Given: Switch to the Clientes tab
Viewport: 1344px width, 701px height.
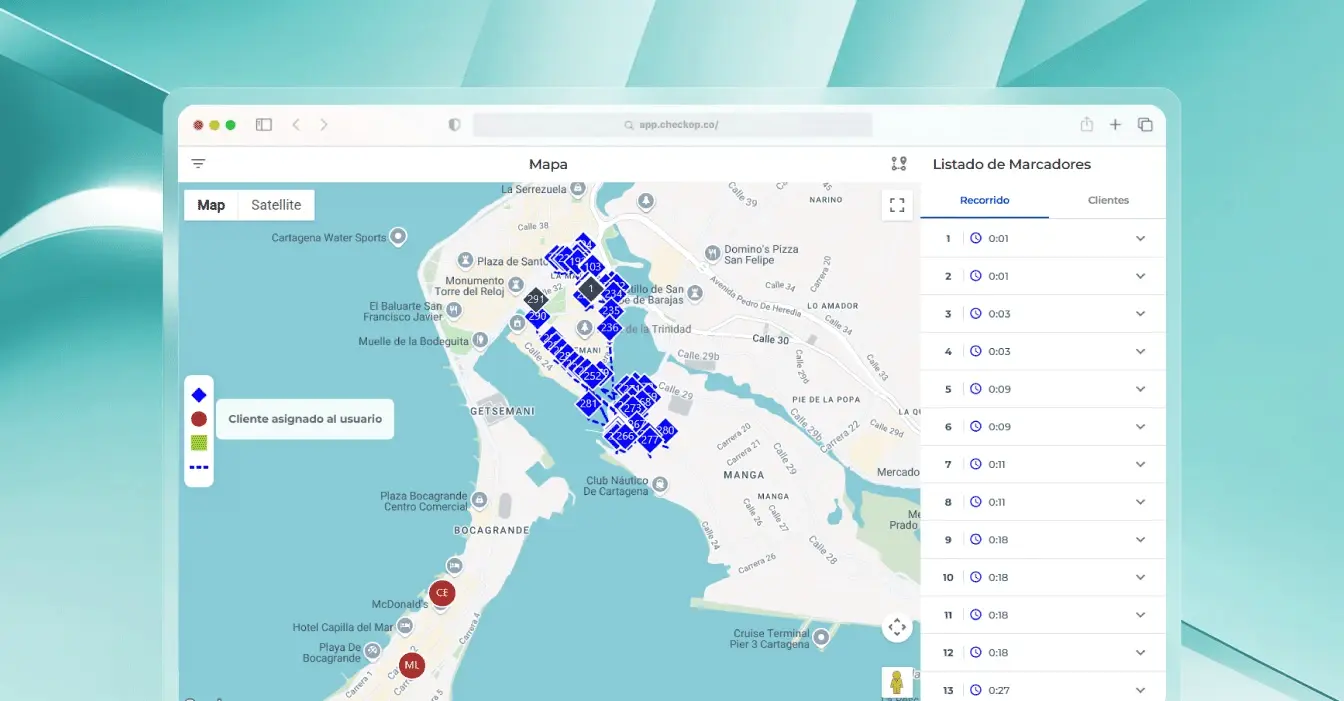Looking at the screenshot, I should [1108, 200].
